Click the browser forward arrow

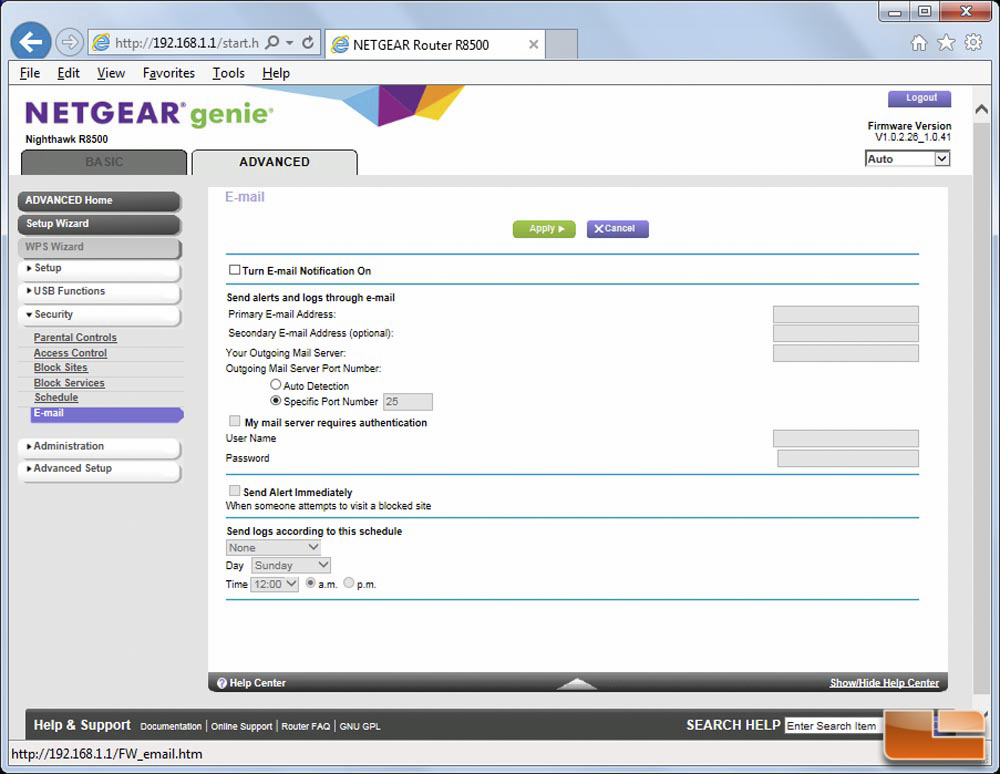click(69, 43)
